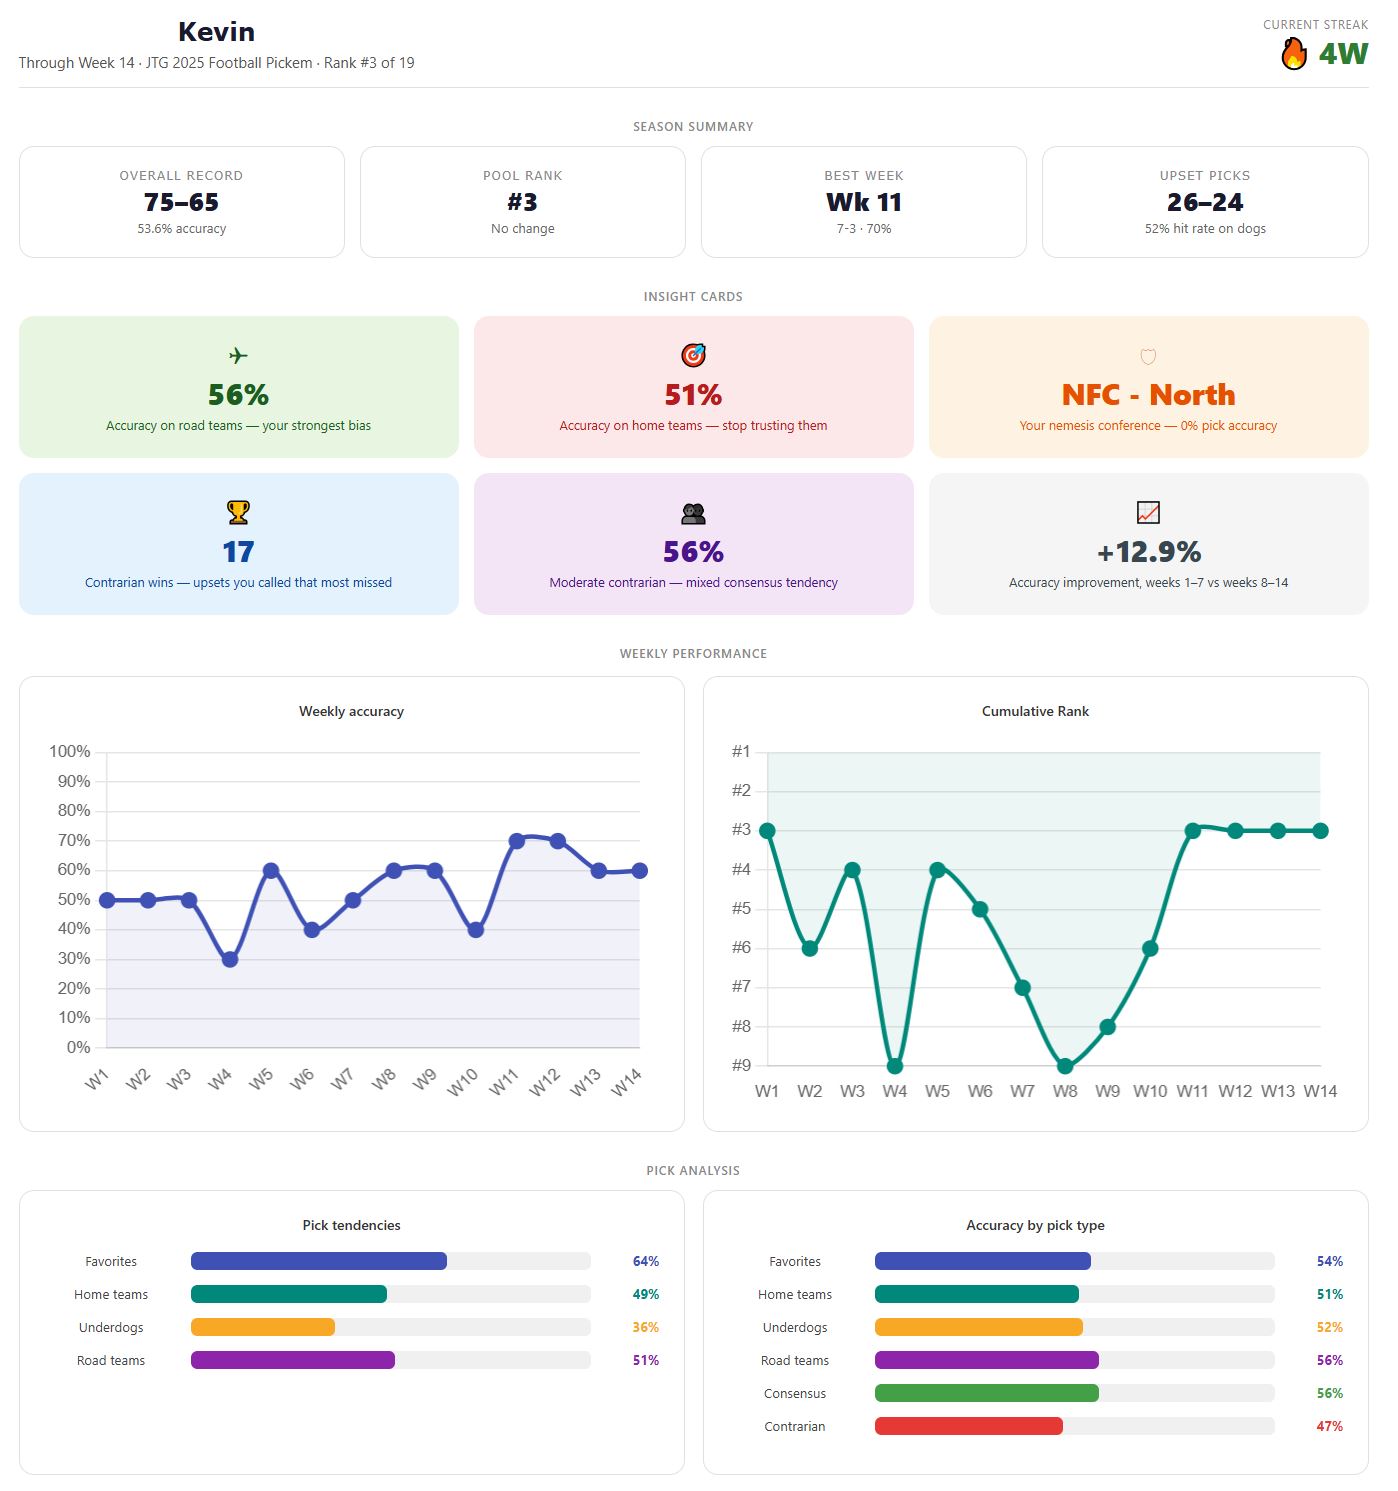Image resolution: width=1398 pixels, height=1491 pixels.
Task: Open the Overall Record summary card
Action: pos(182,202)
